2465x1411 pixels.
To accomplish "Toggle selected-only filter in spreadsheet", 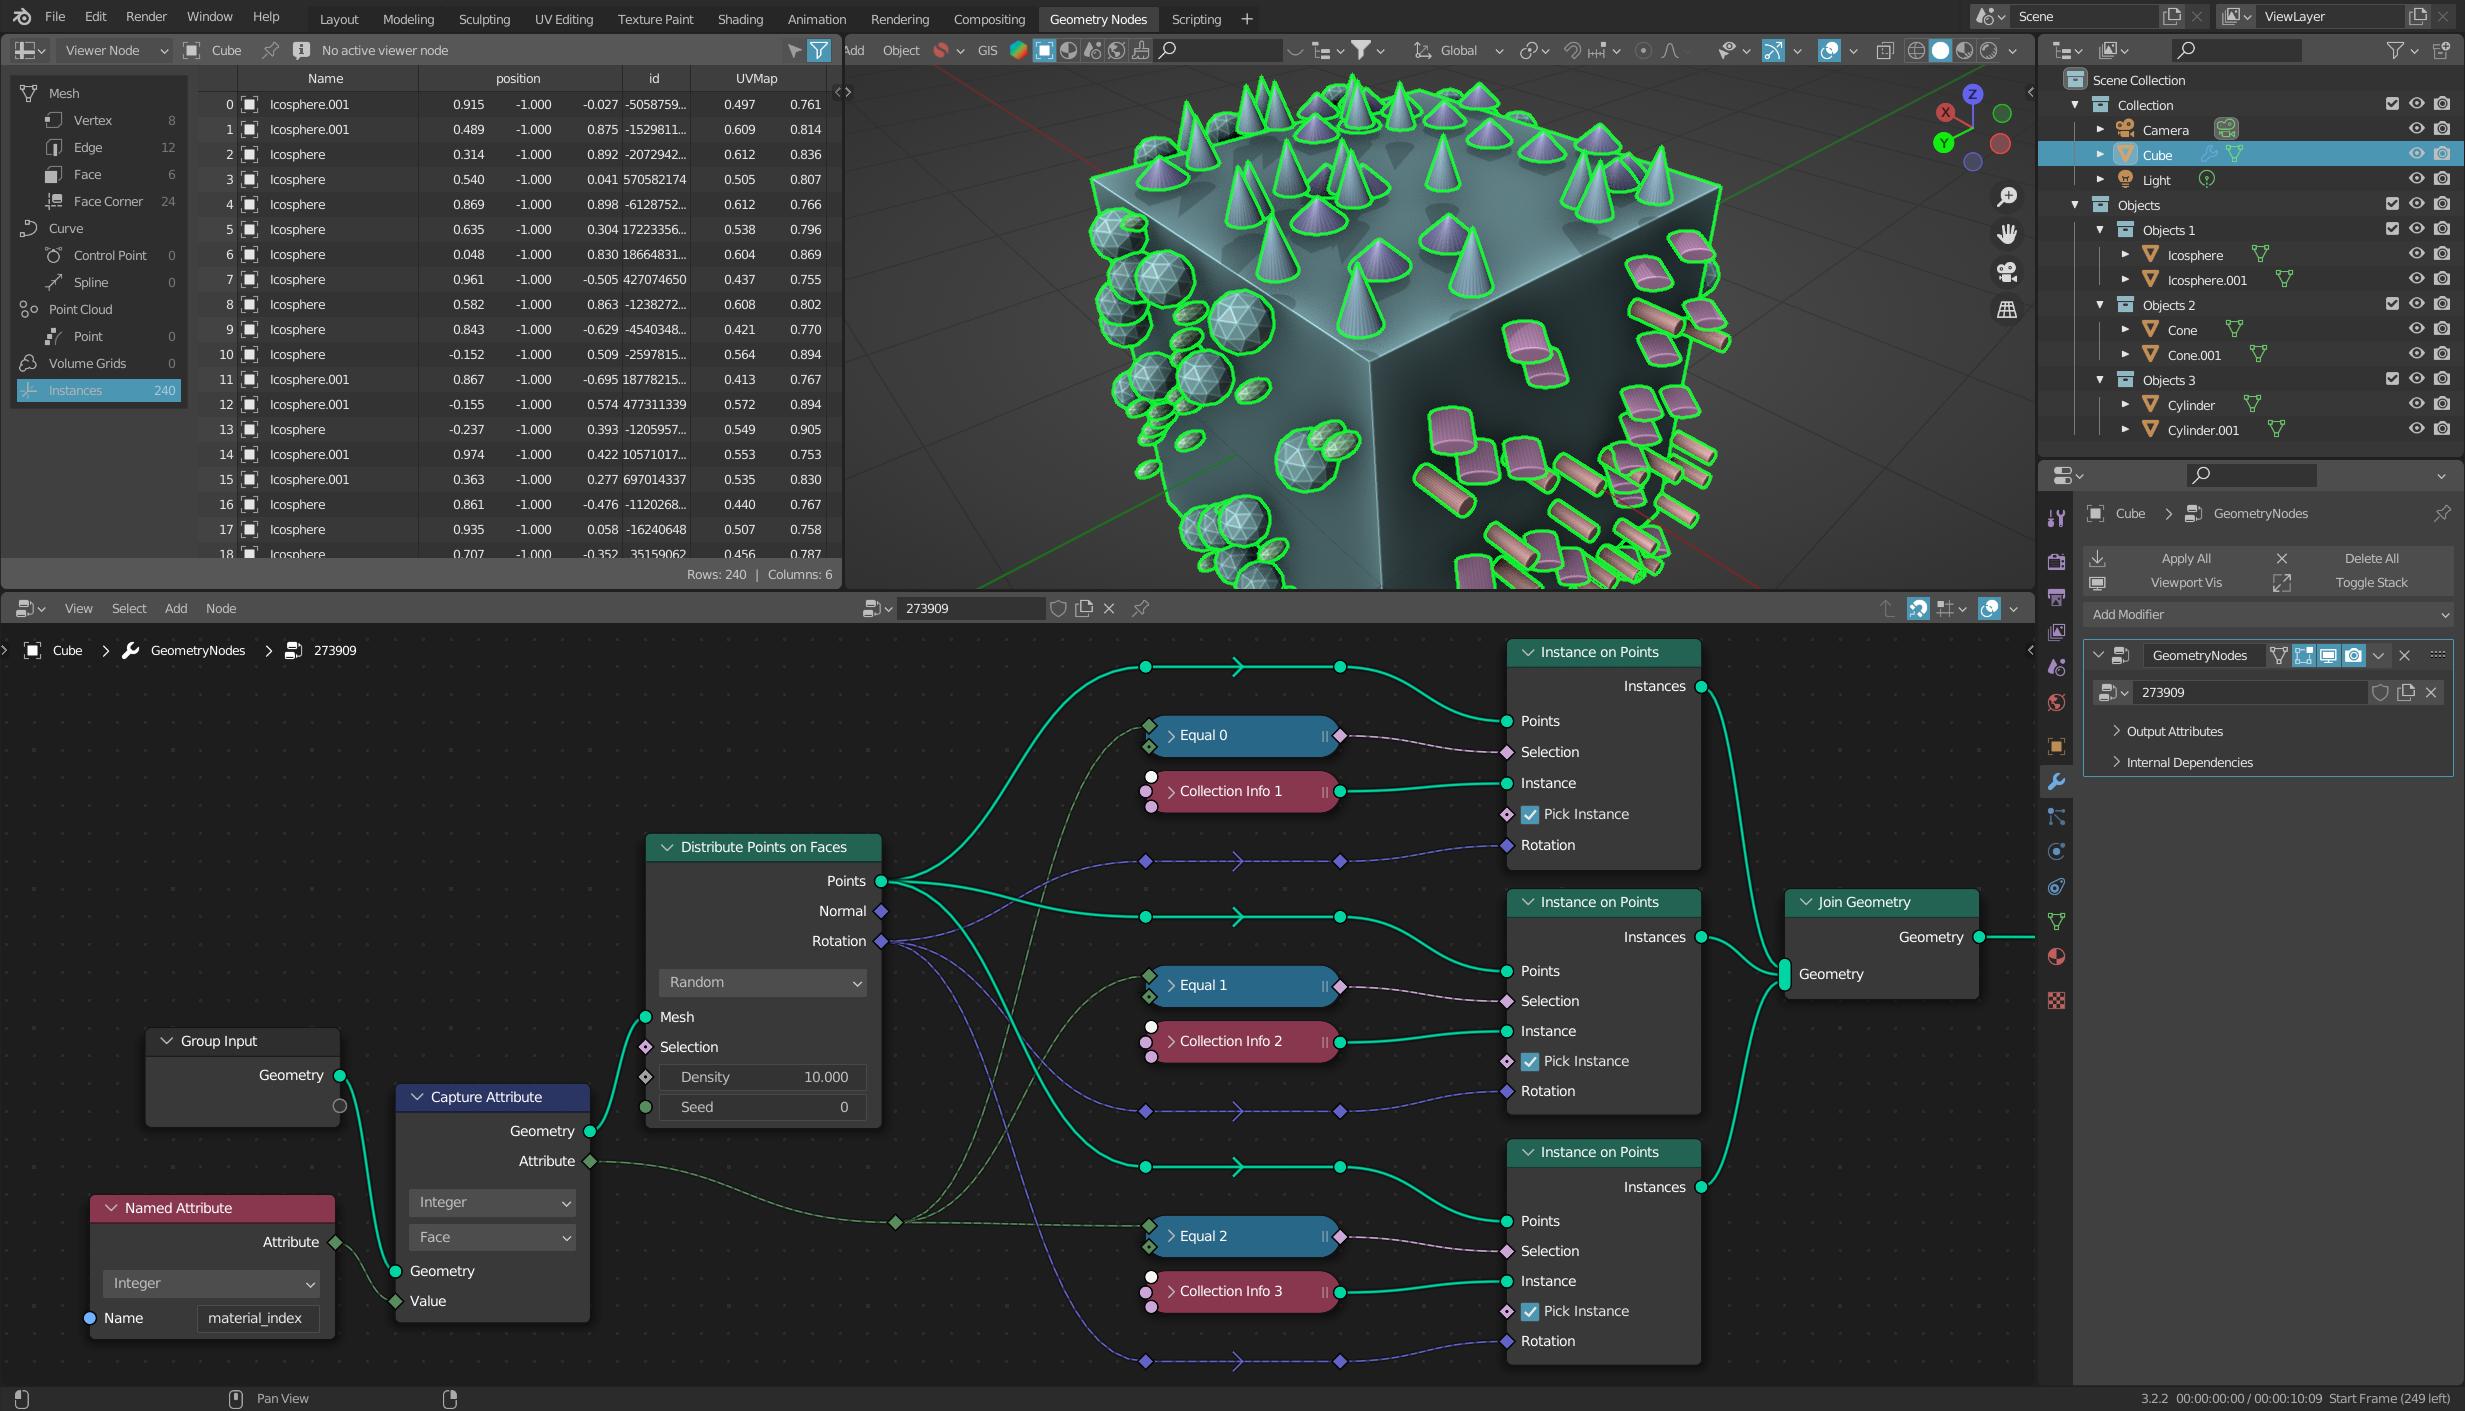I will (x=794, y=50).
